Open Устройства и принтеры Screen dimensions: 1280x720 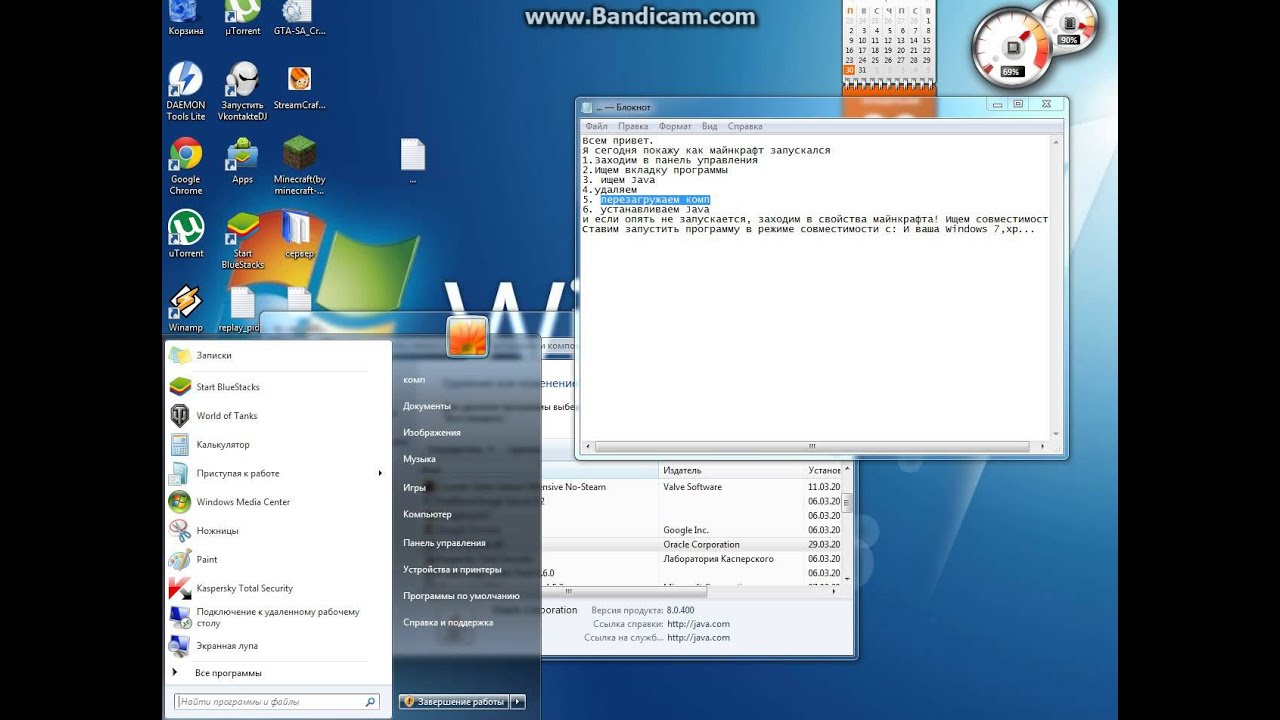(x=452, y=570)
